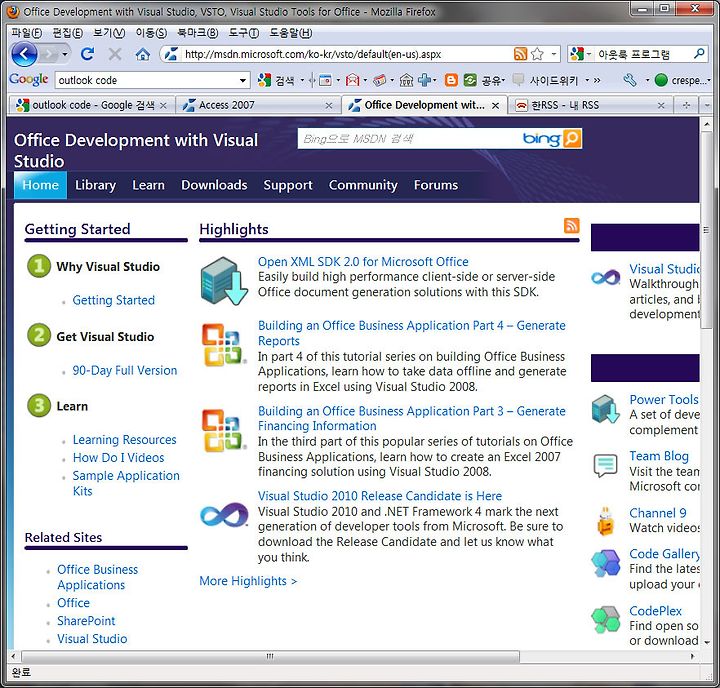
Task: Click the infinity logo beside Release Candidate article
Action: (224, 514)
